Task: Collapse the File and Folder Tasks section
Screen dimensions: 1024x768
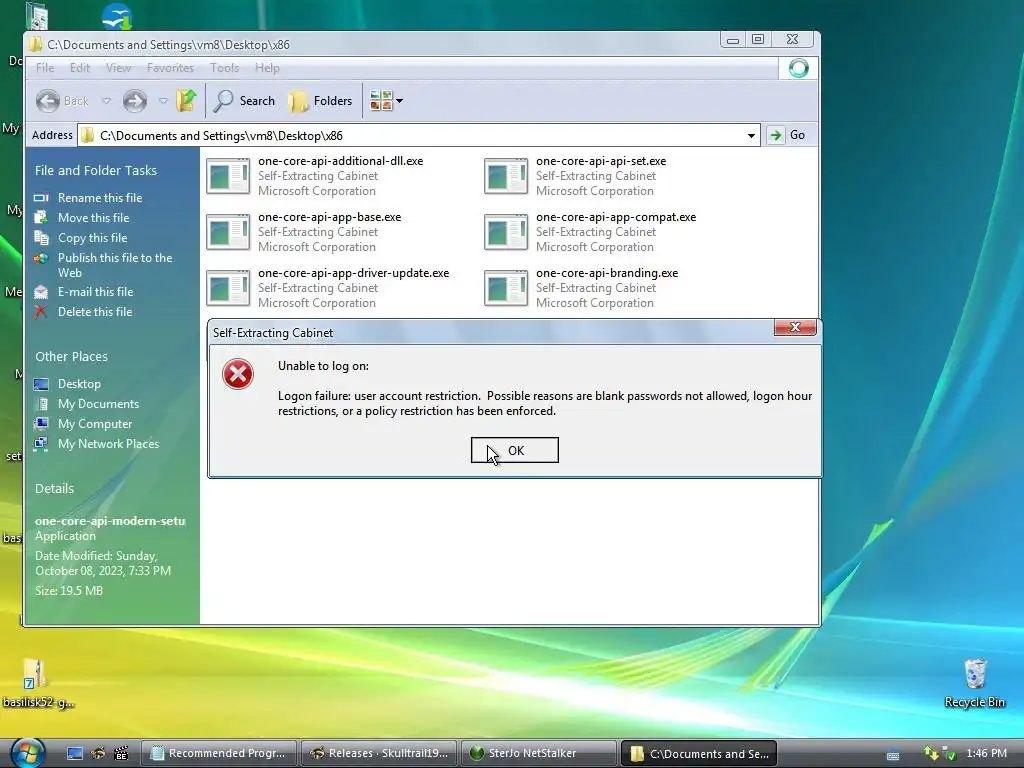Action: pyautogui.click(x=96, y=170)
